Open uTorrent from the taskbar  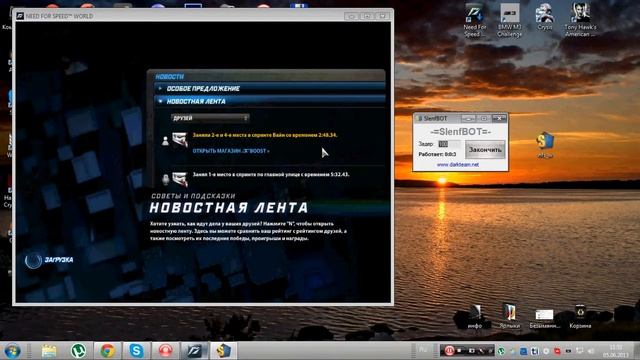point(78,351)
